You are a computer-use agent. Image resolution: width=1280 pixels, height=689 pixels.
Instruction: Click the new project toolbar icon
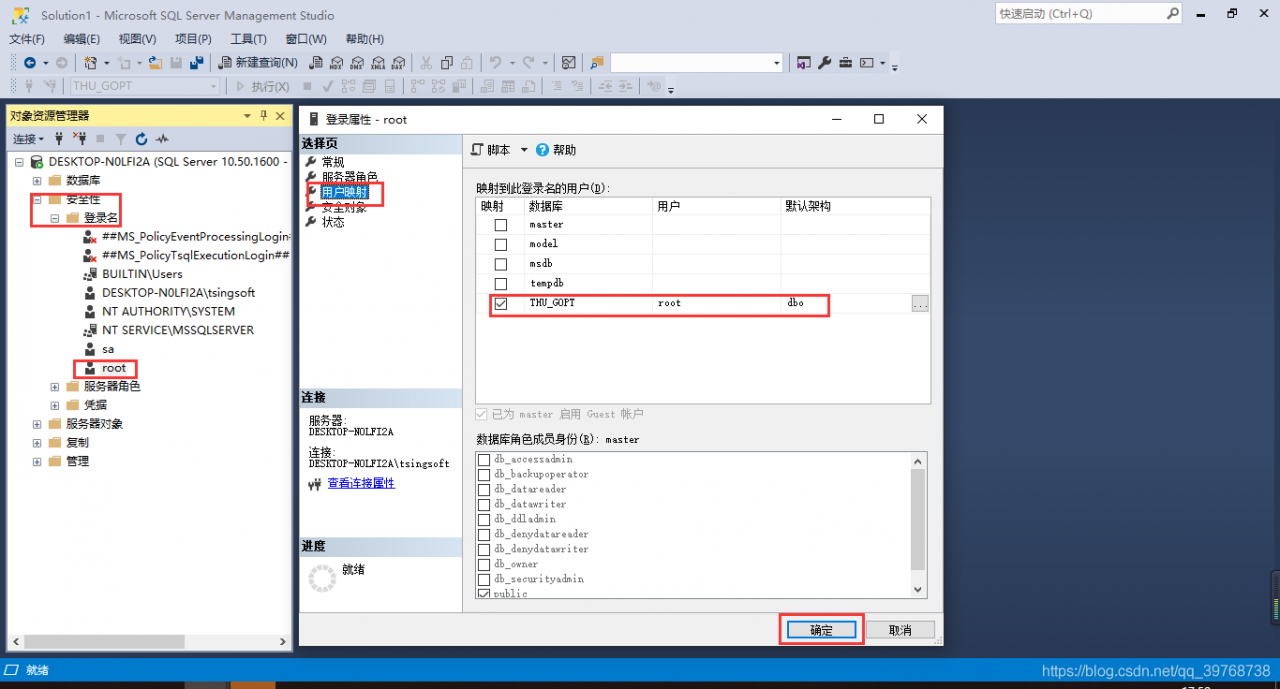click(x=90, y=62)
